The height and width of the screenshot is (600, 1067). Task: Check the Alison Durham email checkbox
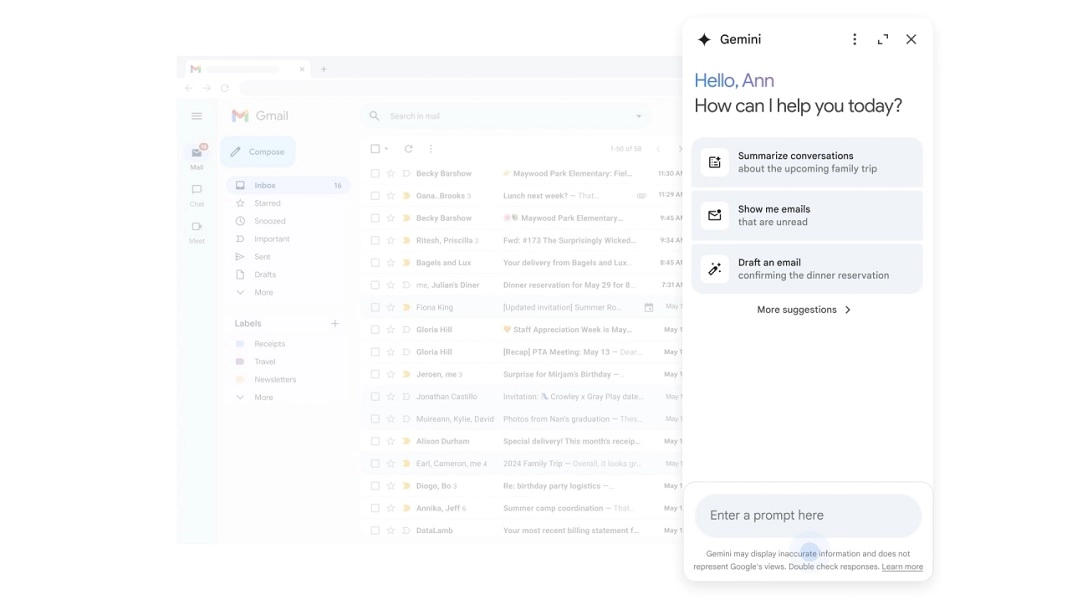tap(375, 441)
